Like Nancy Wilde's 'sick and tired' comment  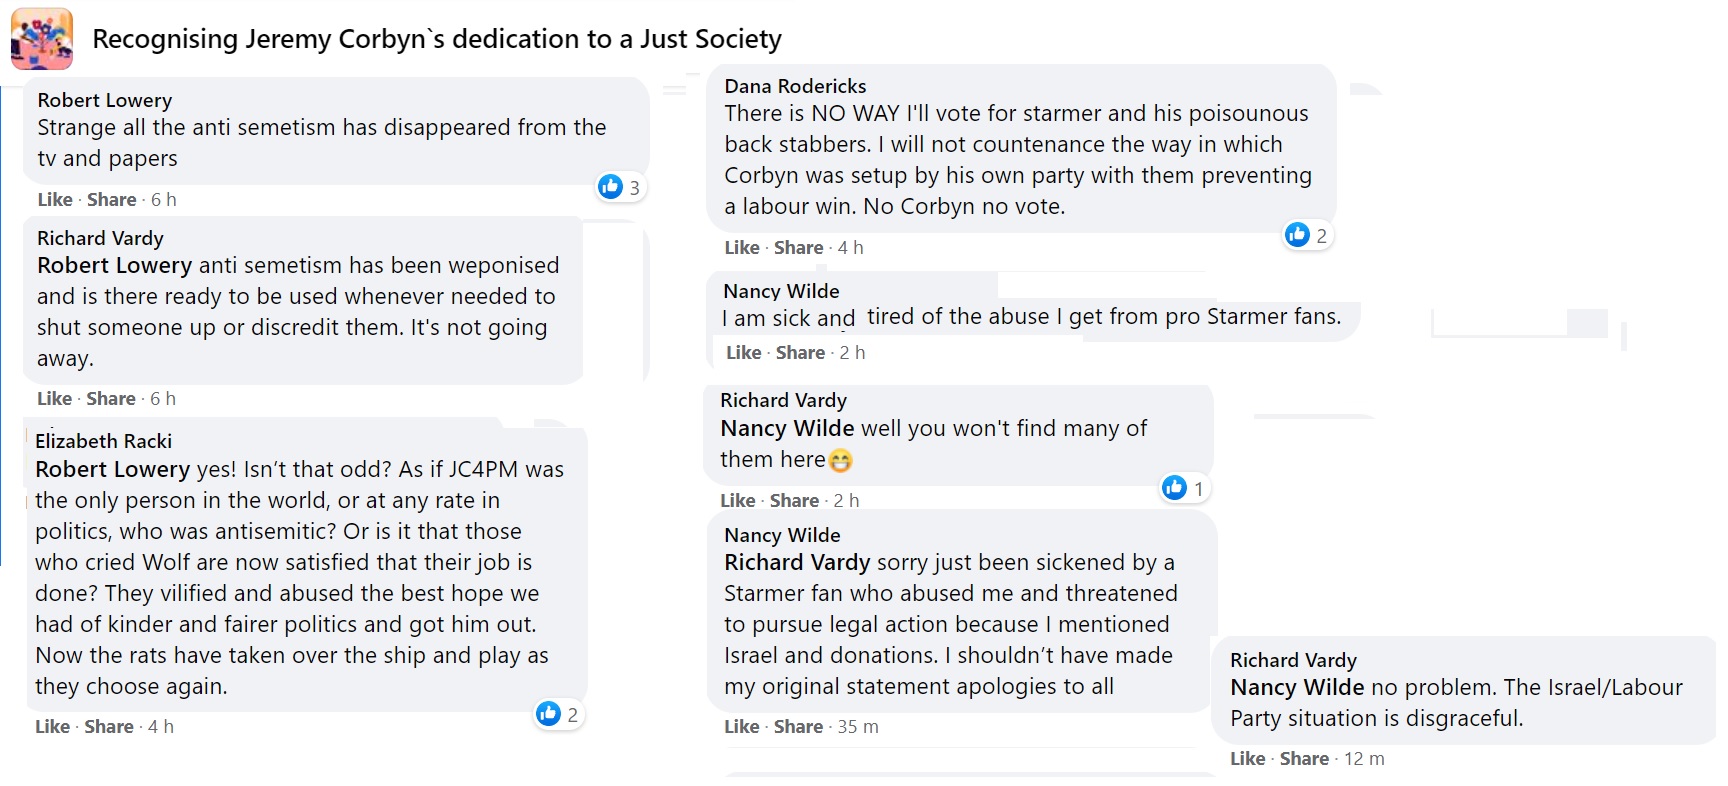coord(744,353)
